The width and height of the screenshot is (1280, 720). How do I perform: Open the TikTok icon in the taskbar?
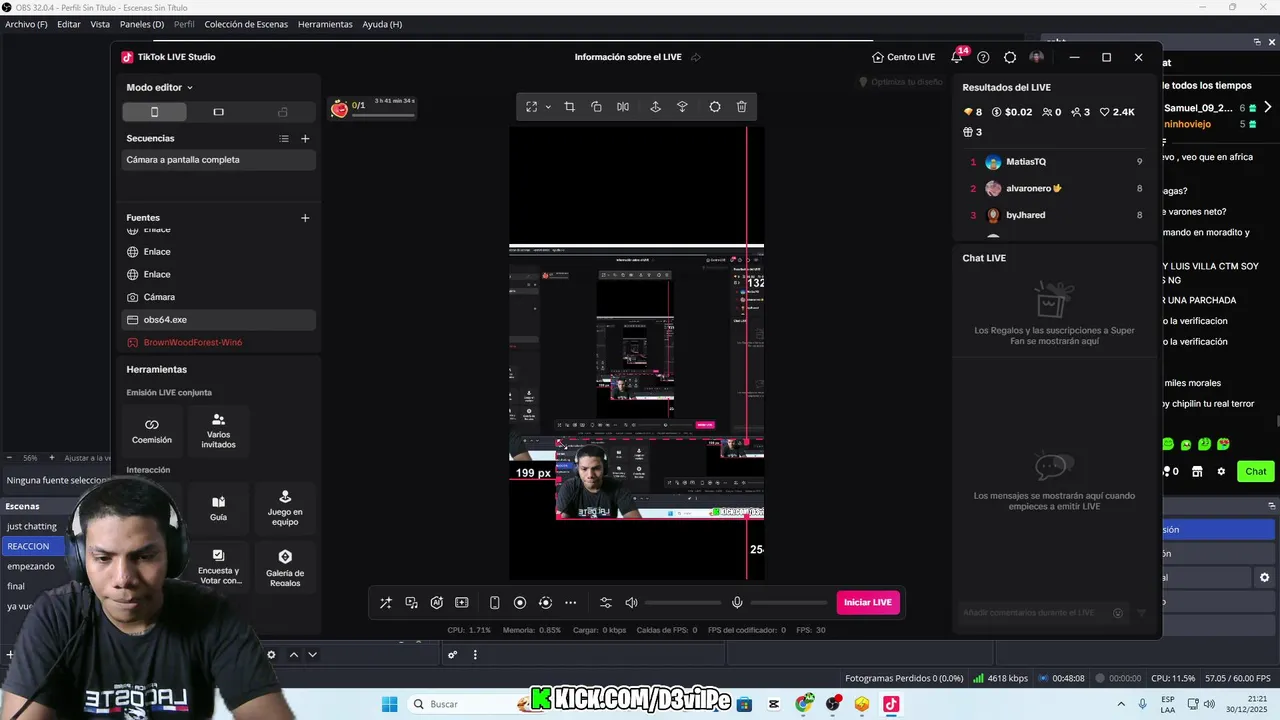(x=891, y=704)
